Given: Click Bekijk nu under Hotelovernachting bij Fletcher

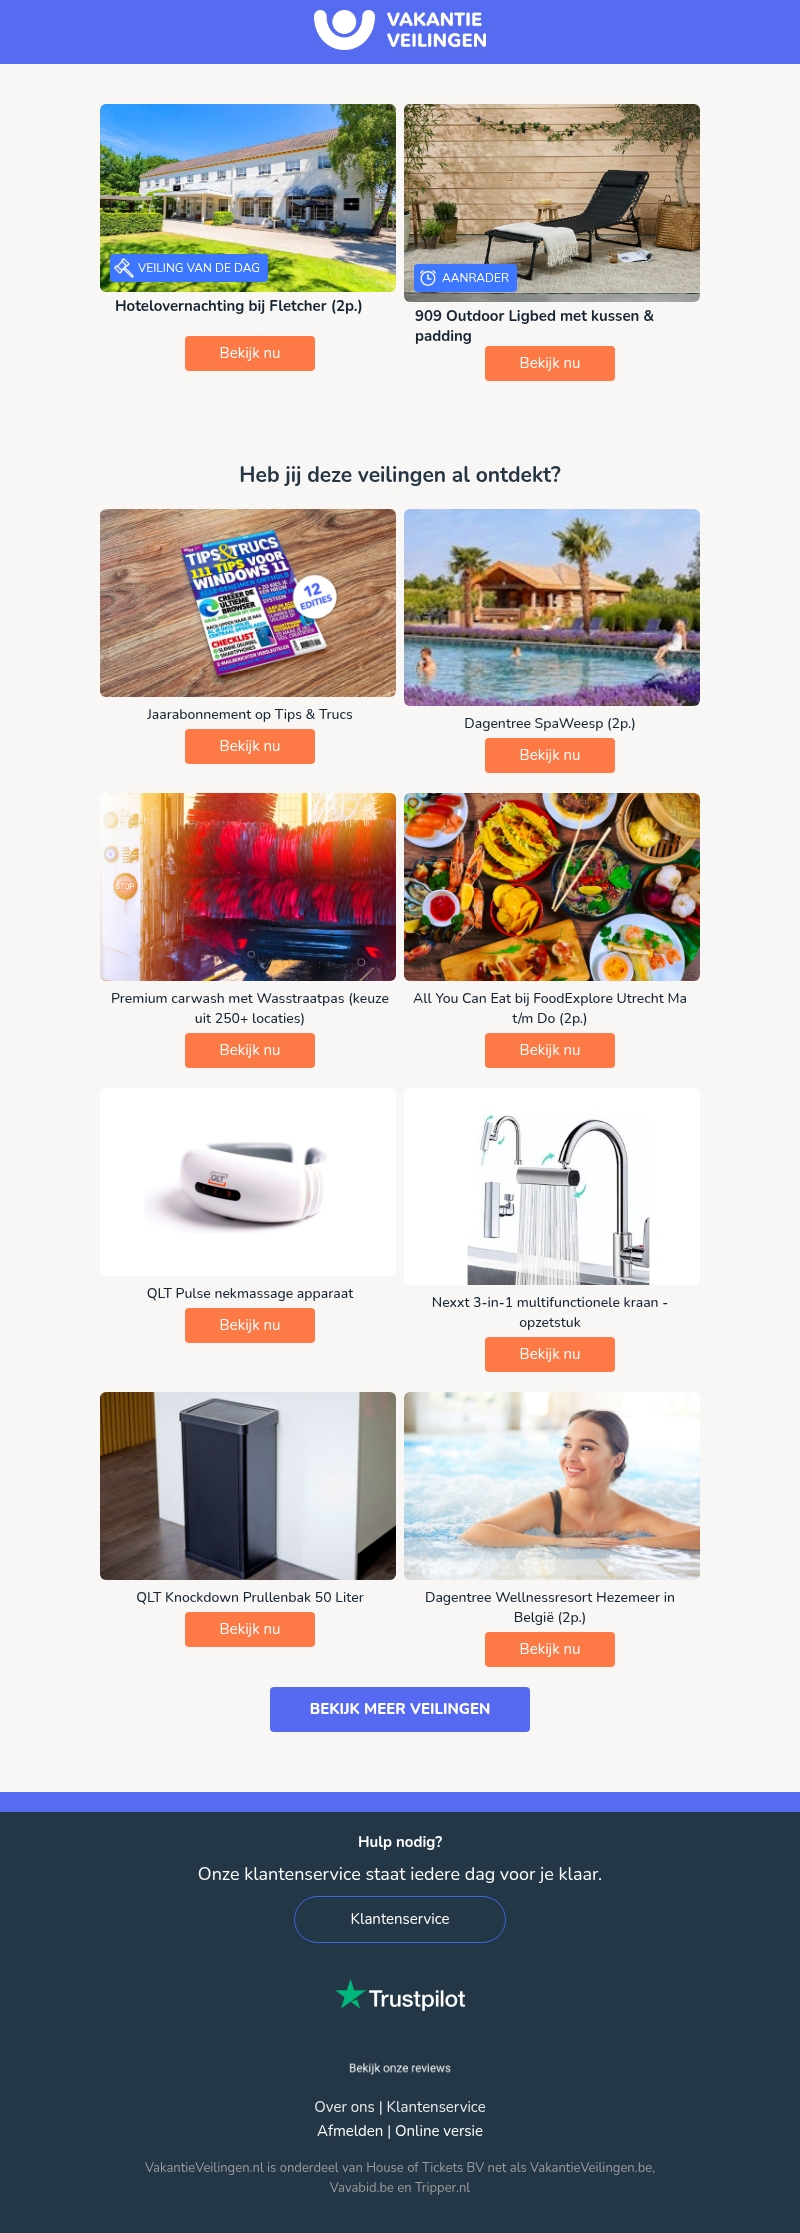Looking at the screenshot, I should pyautogui.click(x=250, y=353).
